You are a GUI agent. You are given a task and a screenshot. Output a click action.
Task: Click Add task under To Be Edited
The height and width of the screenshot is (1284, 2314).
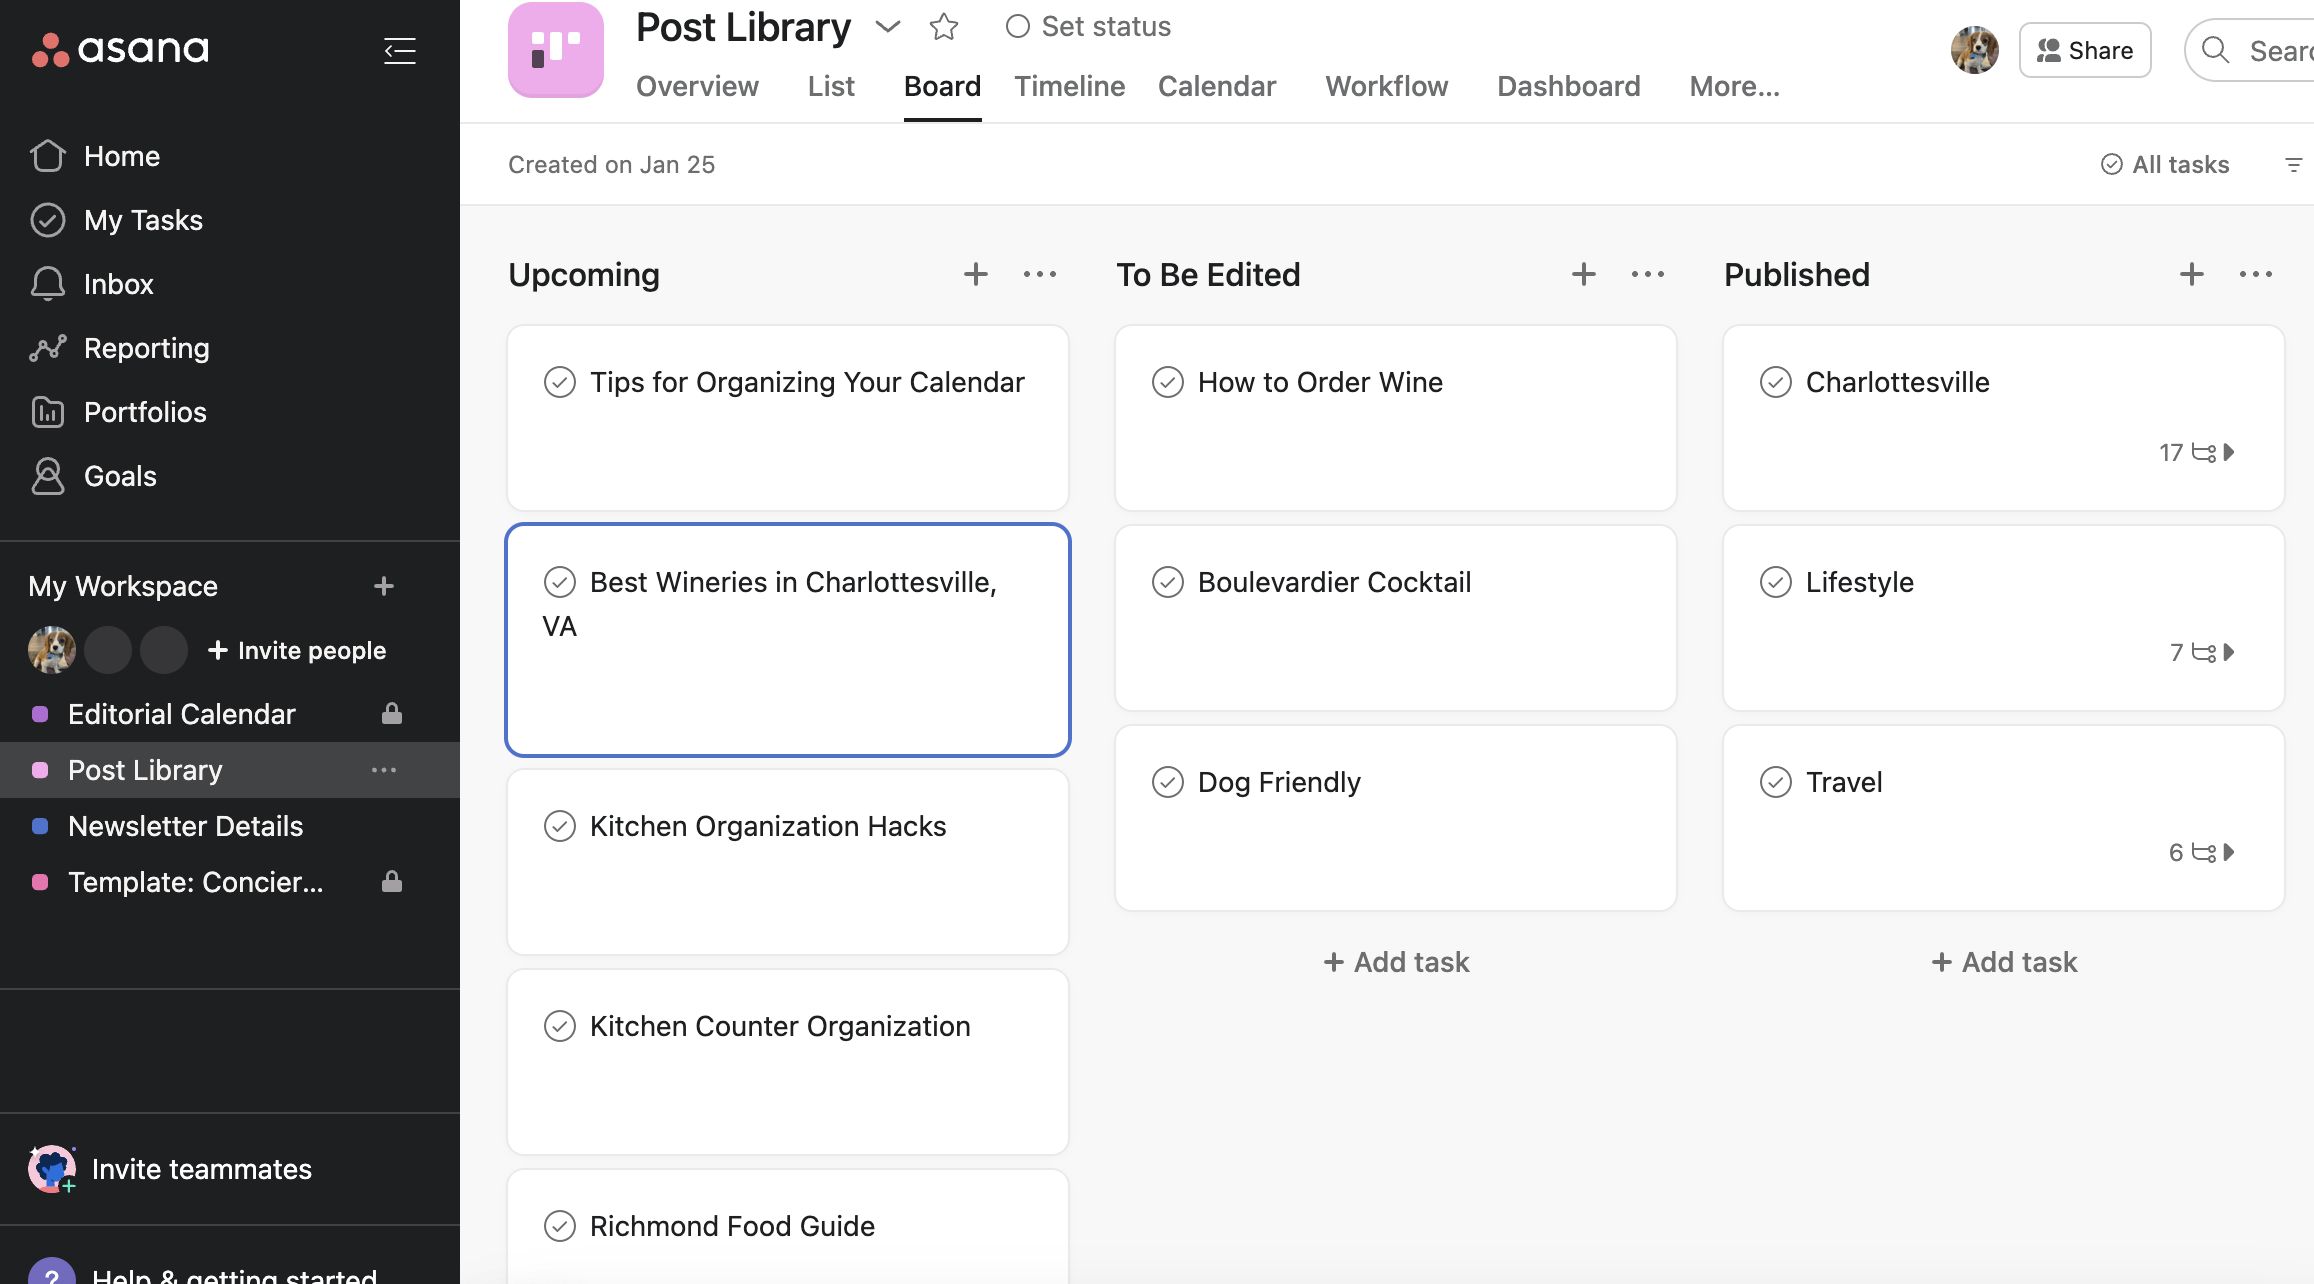(x=1396, y=962)
